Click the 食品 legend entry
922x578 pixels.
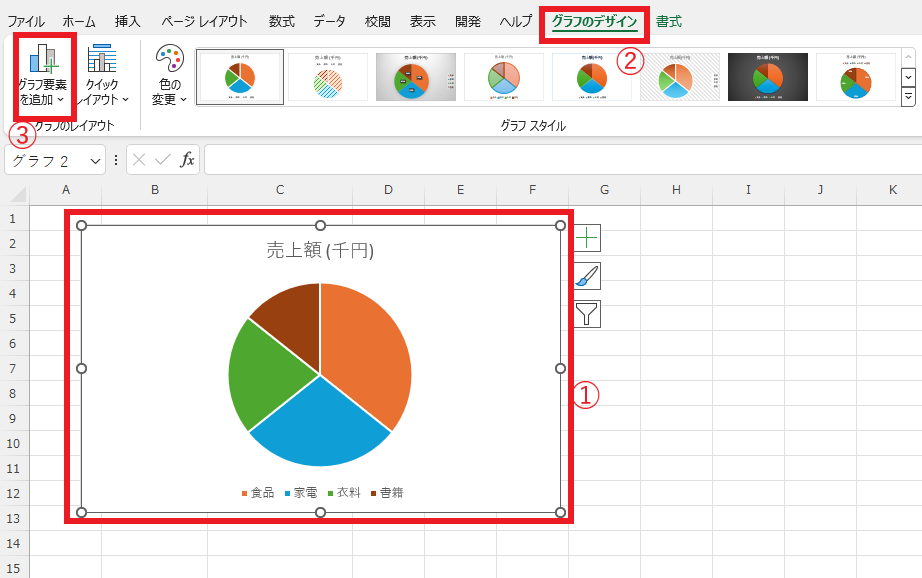click(x=258, y=493)
